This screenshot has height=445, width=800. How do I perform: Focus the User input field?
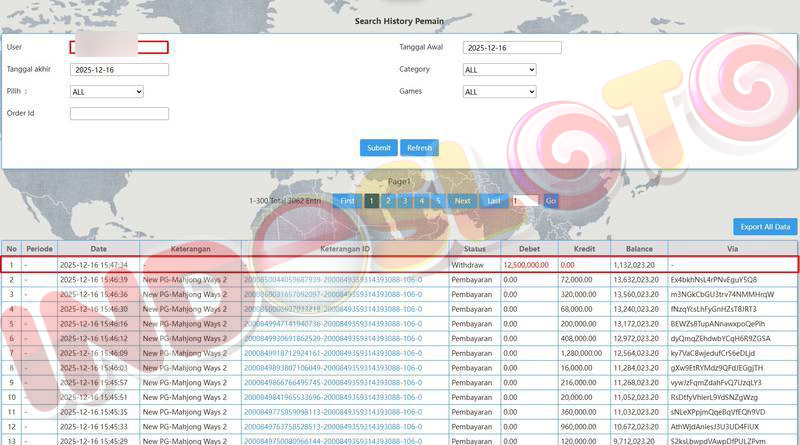point(119,47)
